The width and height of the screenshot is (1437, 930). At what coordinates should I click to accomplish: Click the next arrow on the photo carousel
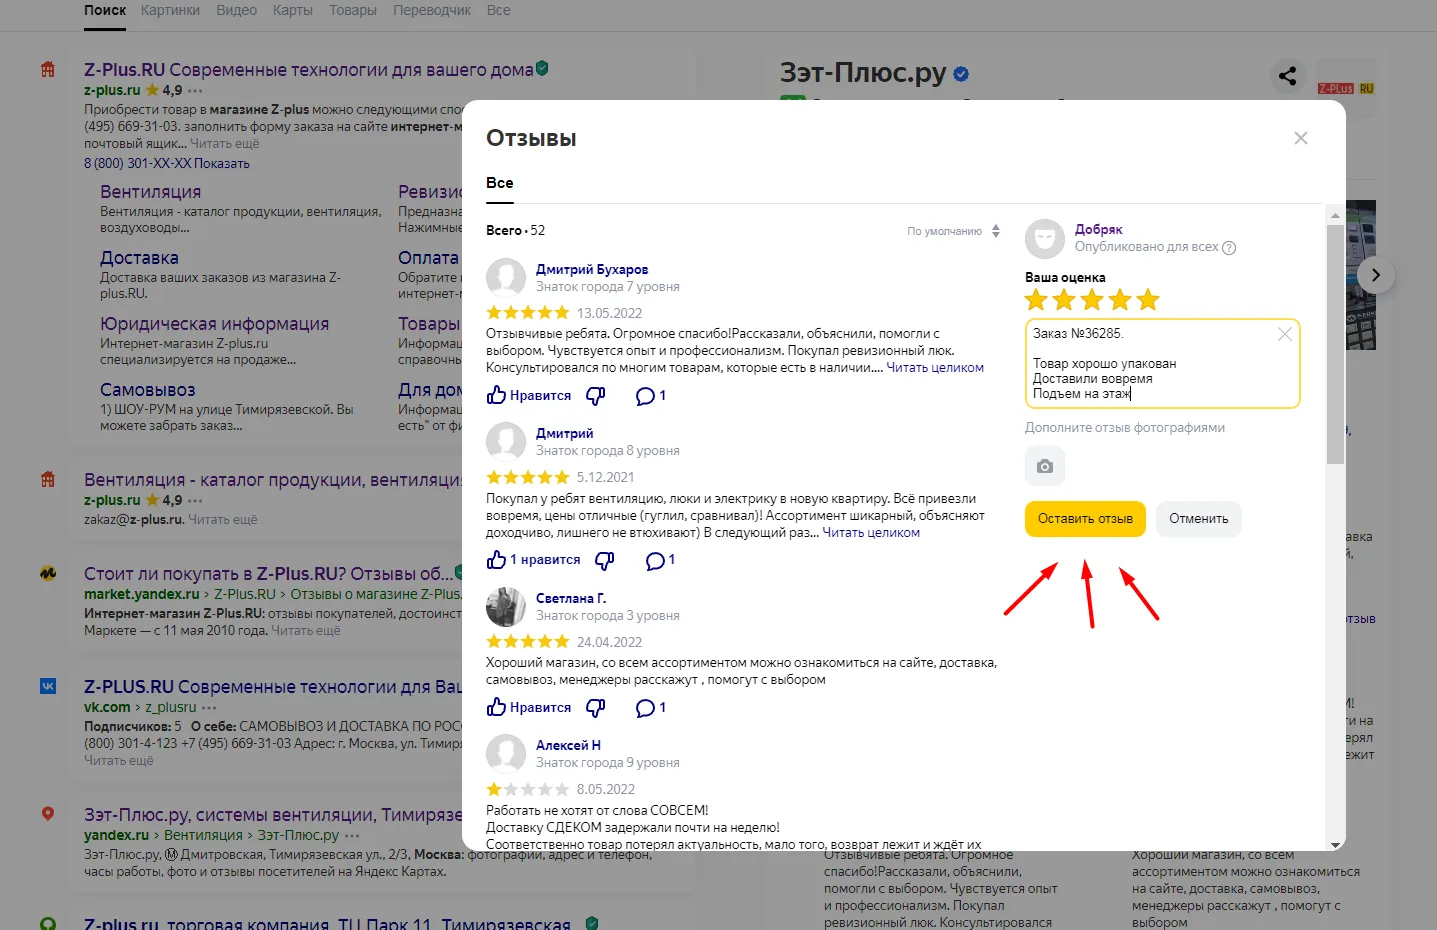[1376, 275]
